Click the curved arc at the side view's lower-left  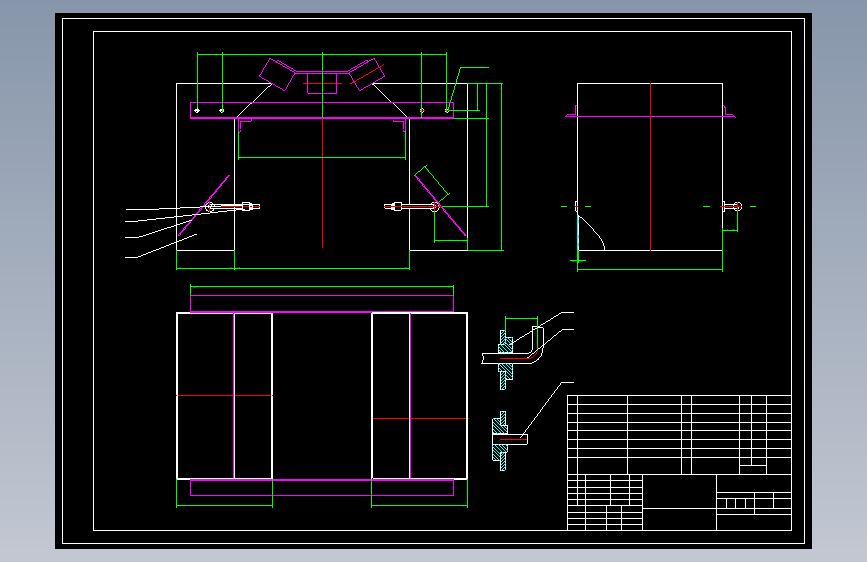coord(592,232)
